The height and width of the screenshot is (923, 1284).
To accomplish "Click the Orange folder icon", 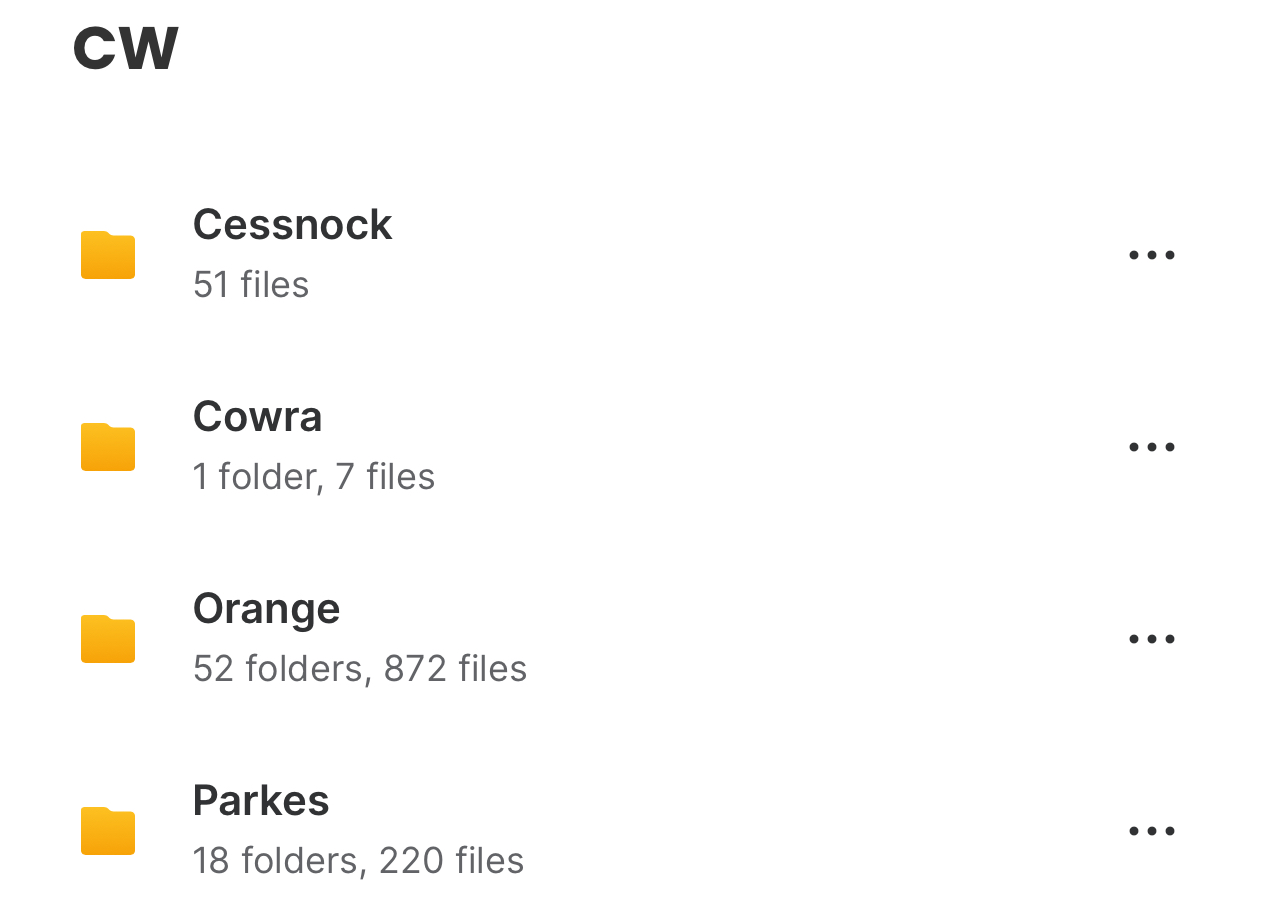I will pos(108,639).
